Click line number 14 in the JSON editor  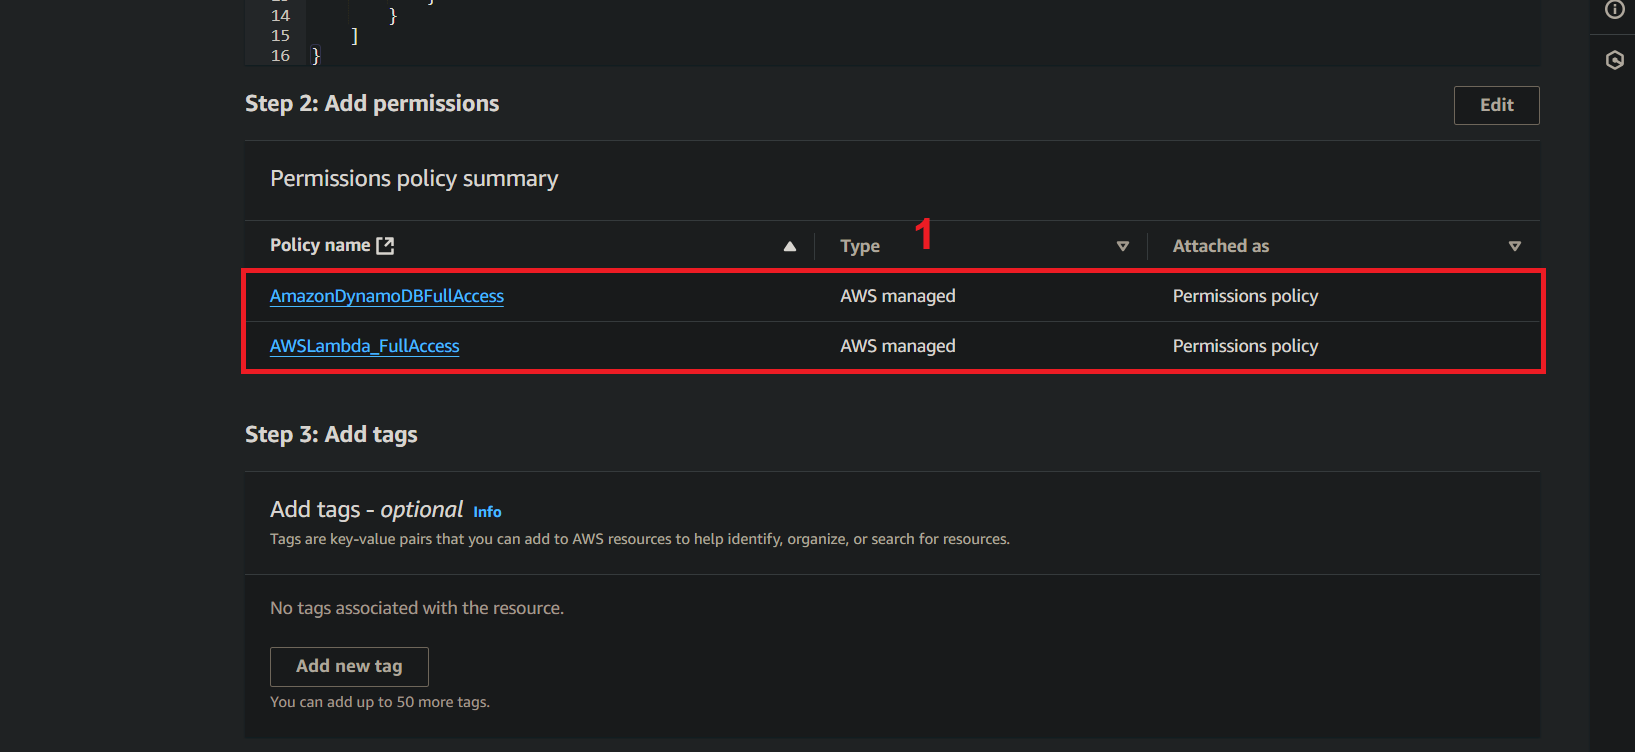[280, 16]
